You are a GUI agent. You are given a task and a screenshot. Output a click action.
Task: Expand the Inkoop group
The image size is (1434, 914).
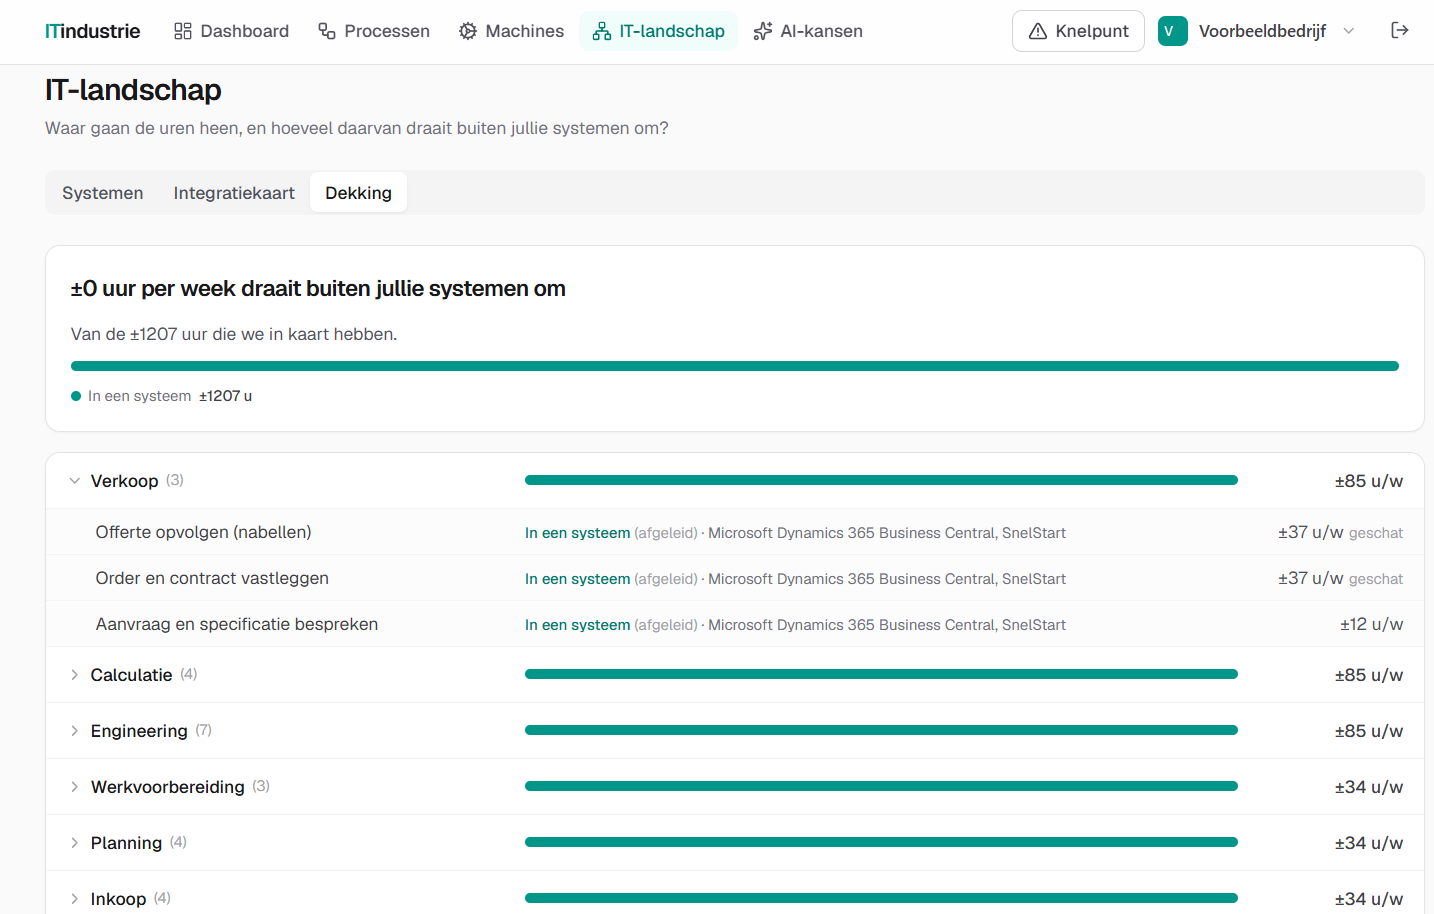tap(74, 899)
